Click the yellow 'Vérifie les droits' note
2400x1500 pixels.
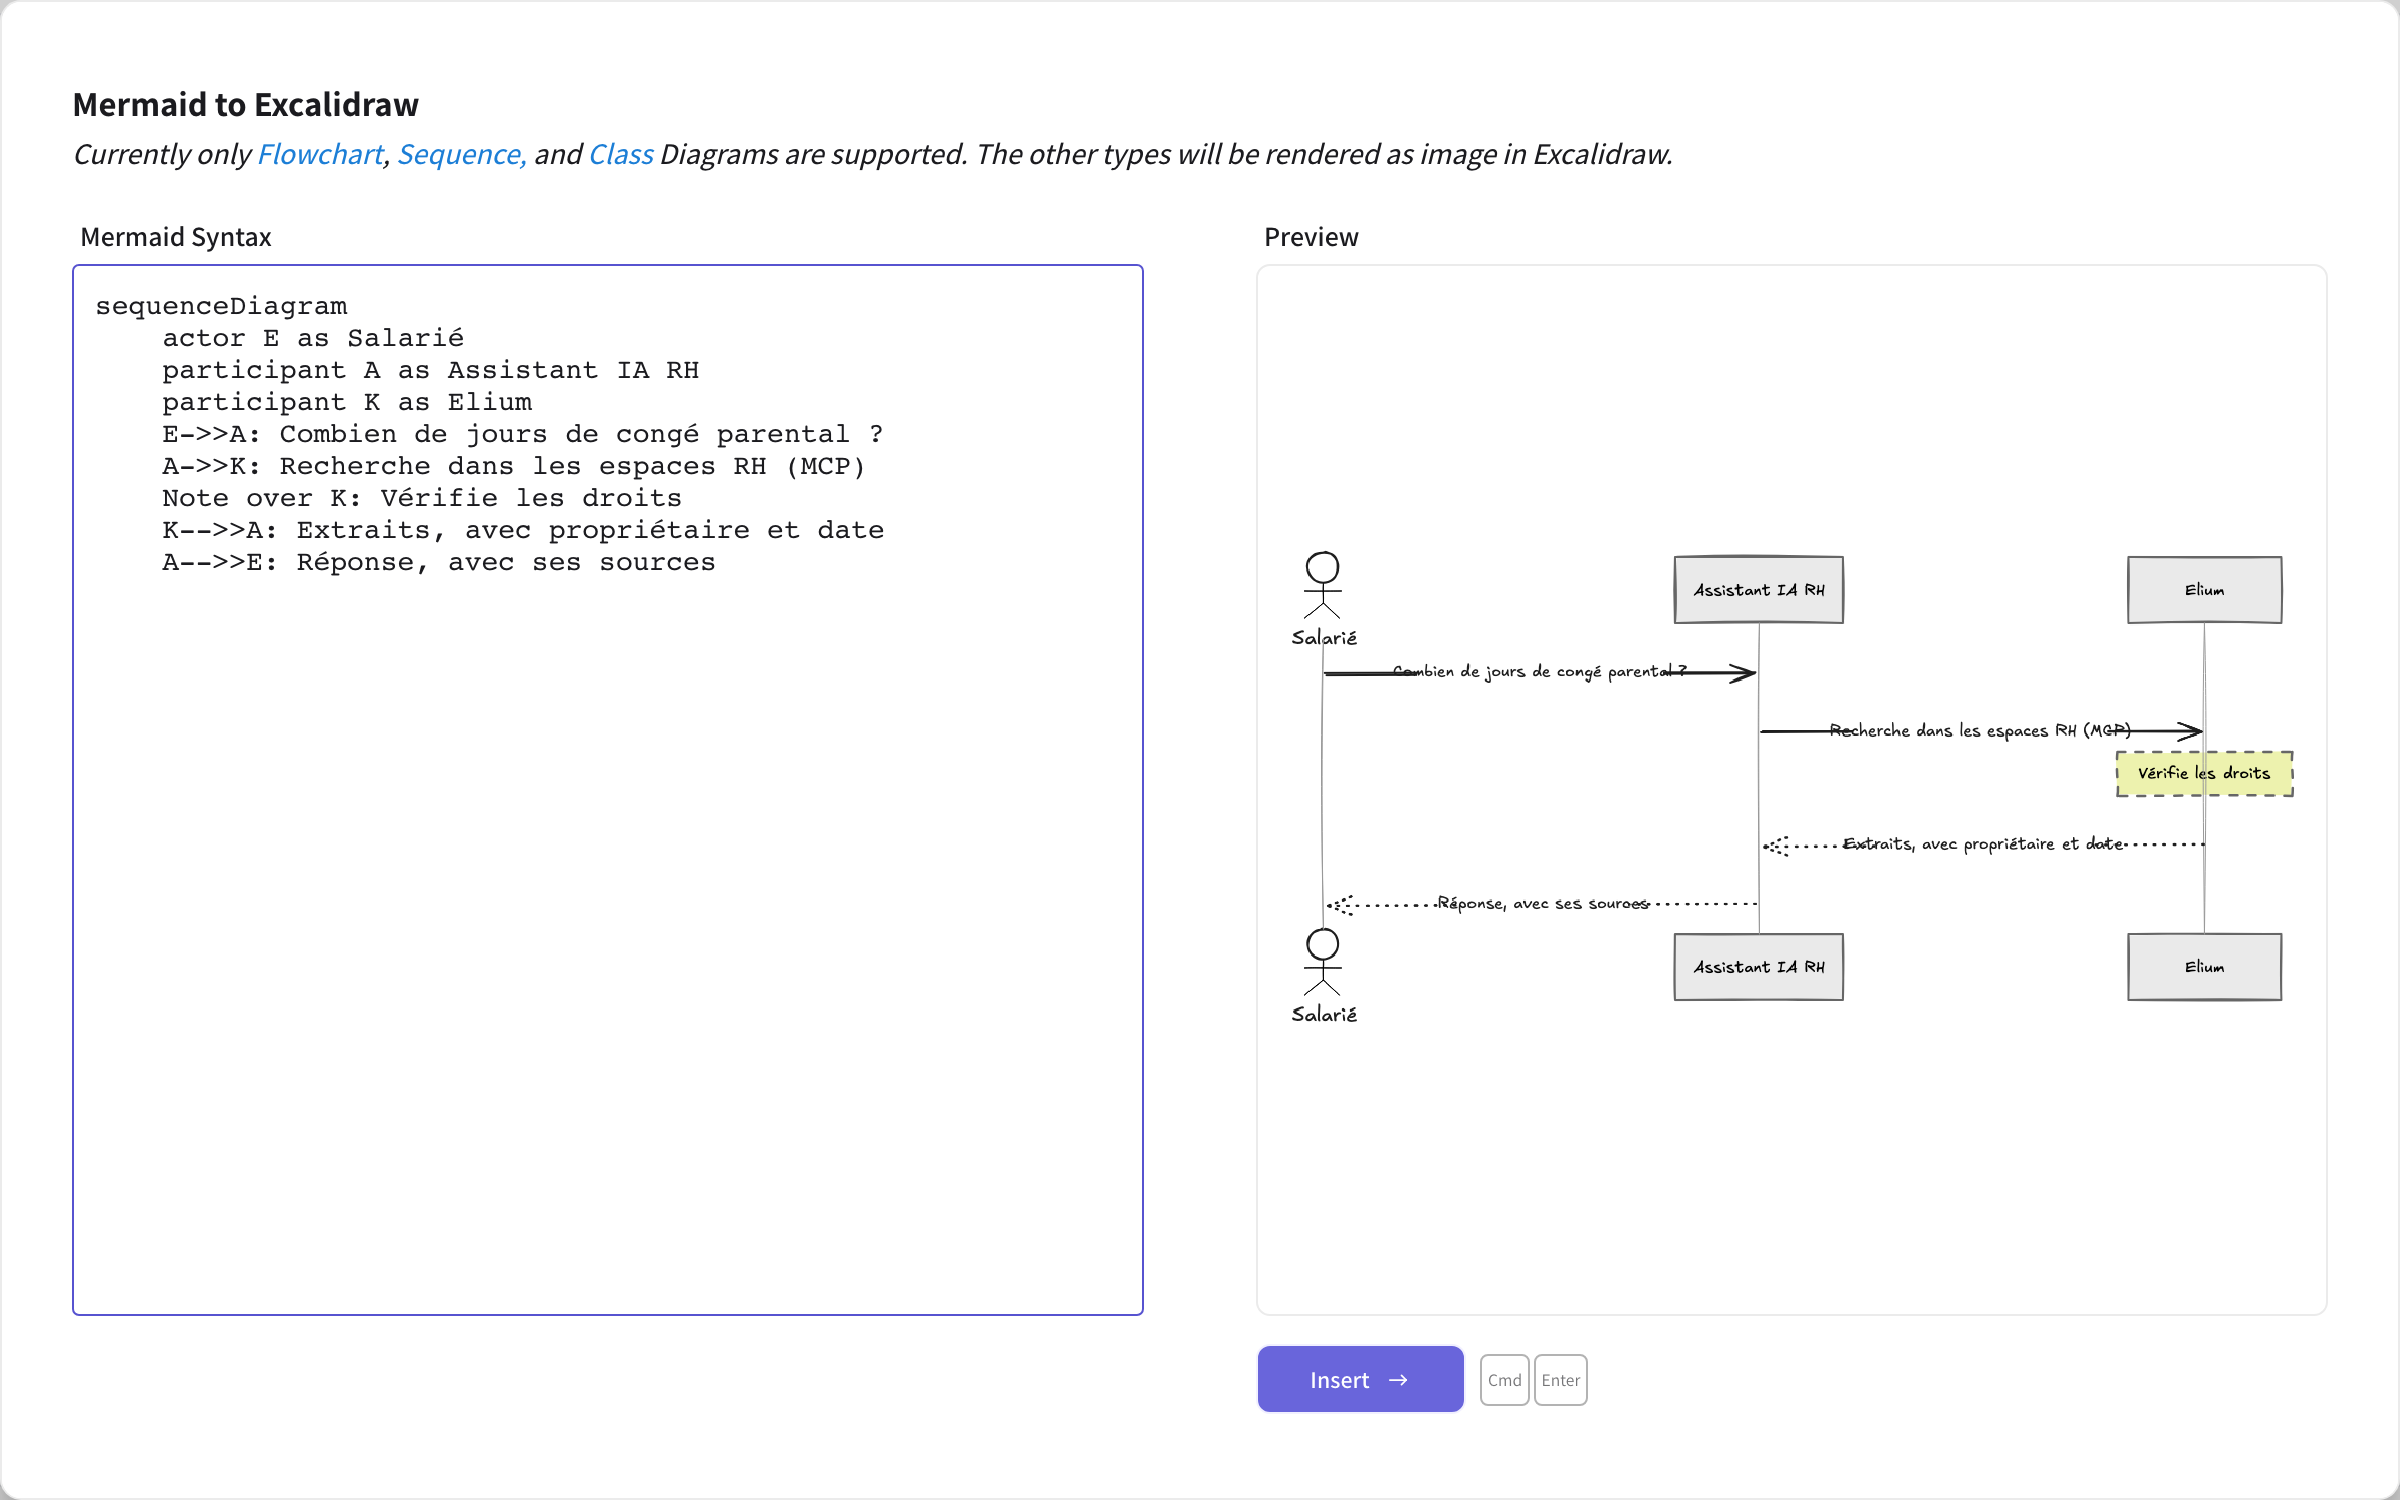(x=2204, y=773)
